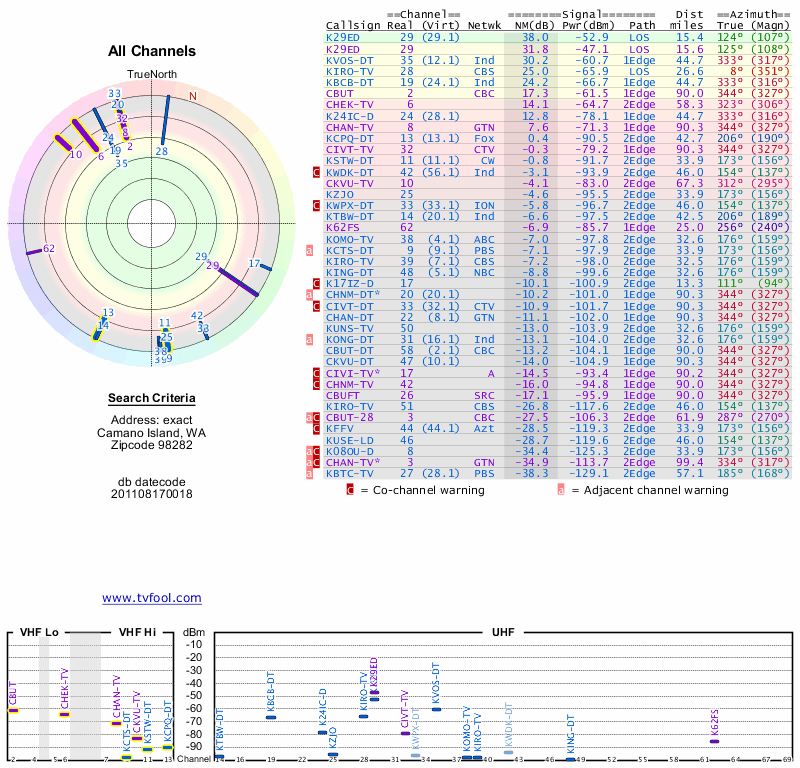The image size is (800, 768).
Task: Click the KBCB-DT signal bar in UHF chart
Action: [x=271, y=717]
